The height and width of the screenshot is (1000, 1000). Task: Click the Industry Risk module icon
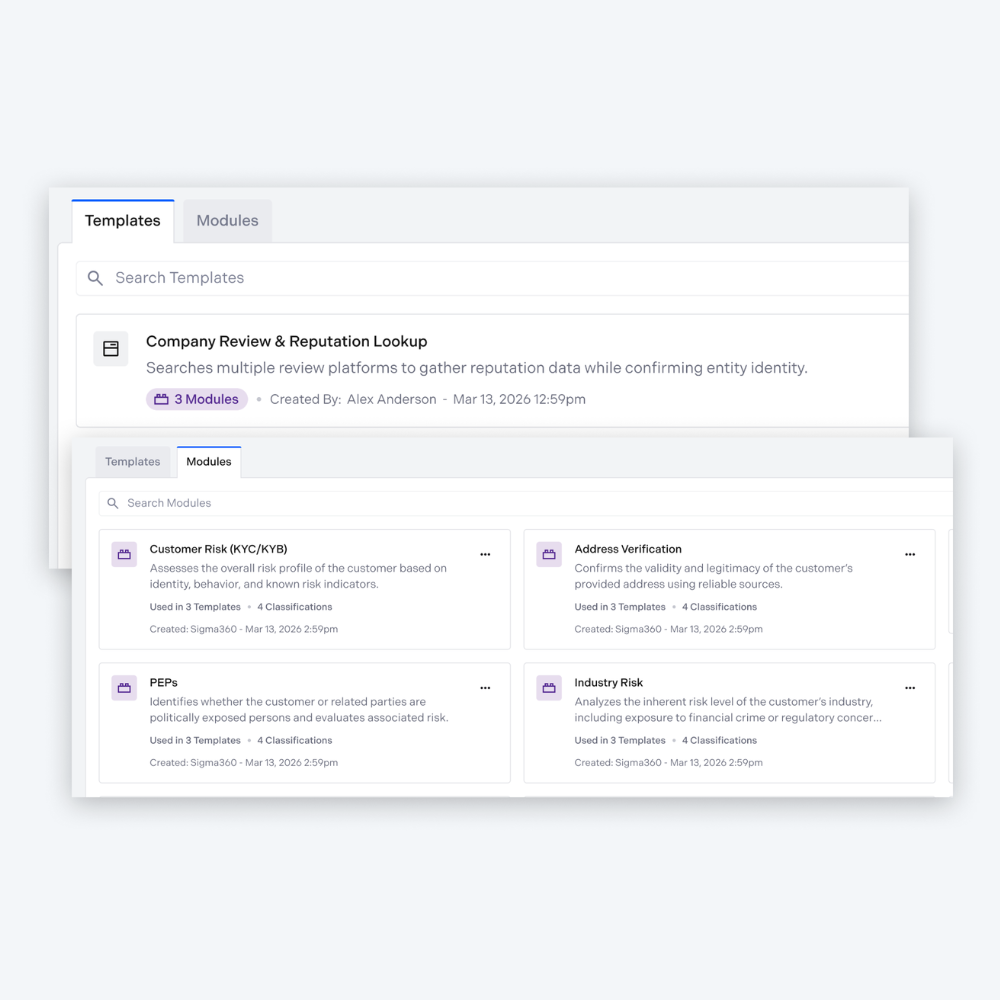(549, 688)
